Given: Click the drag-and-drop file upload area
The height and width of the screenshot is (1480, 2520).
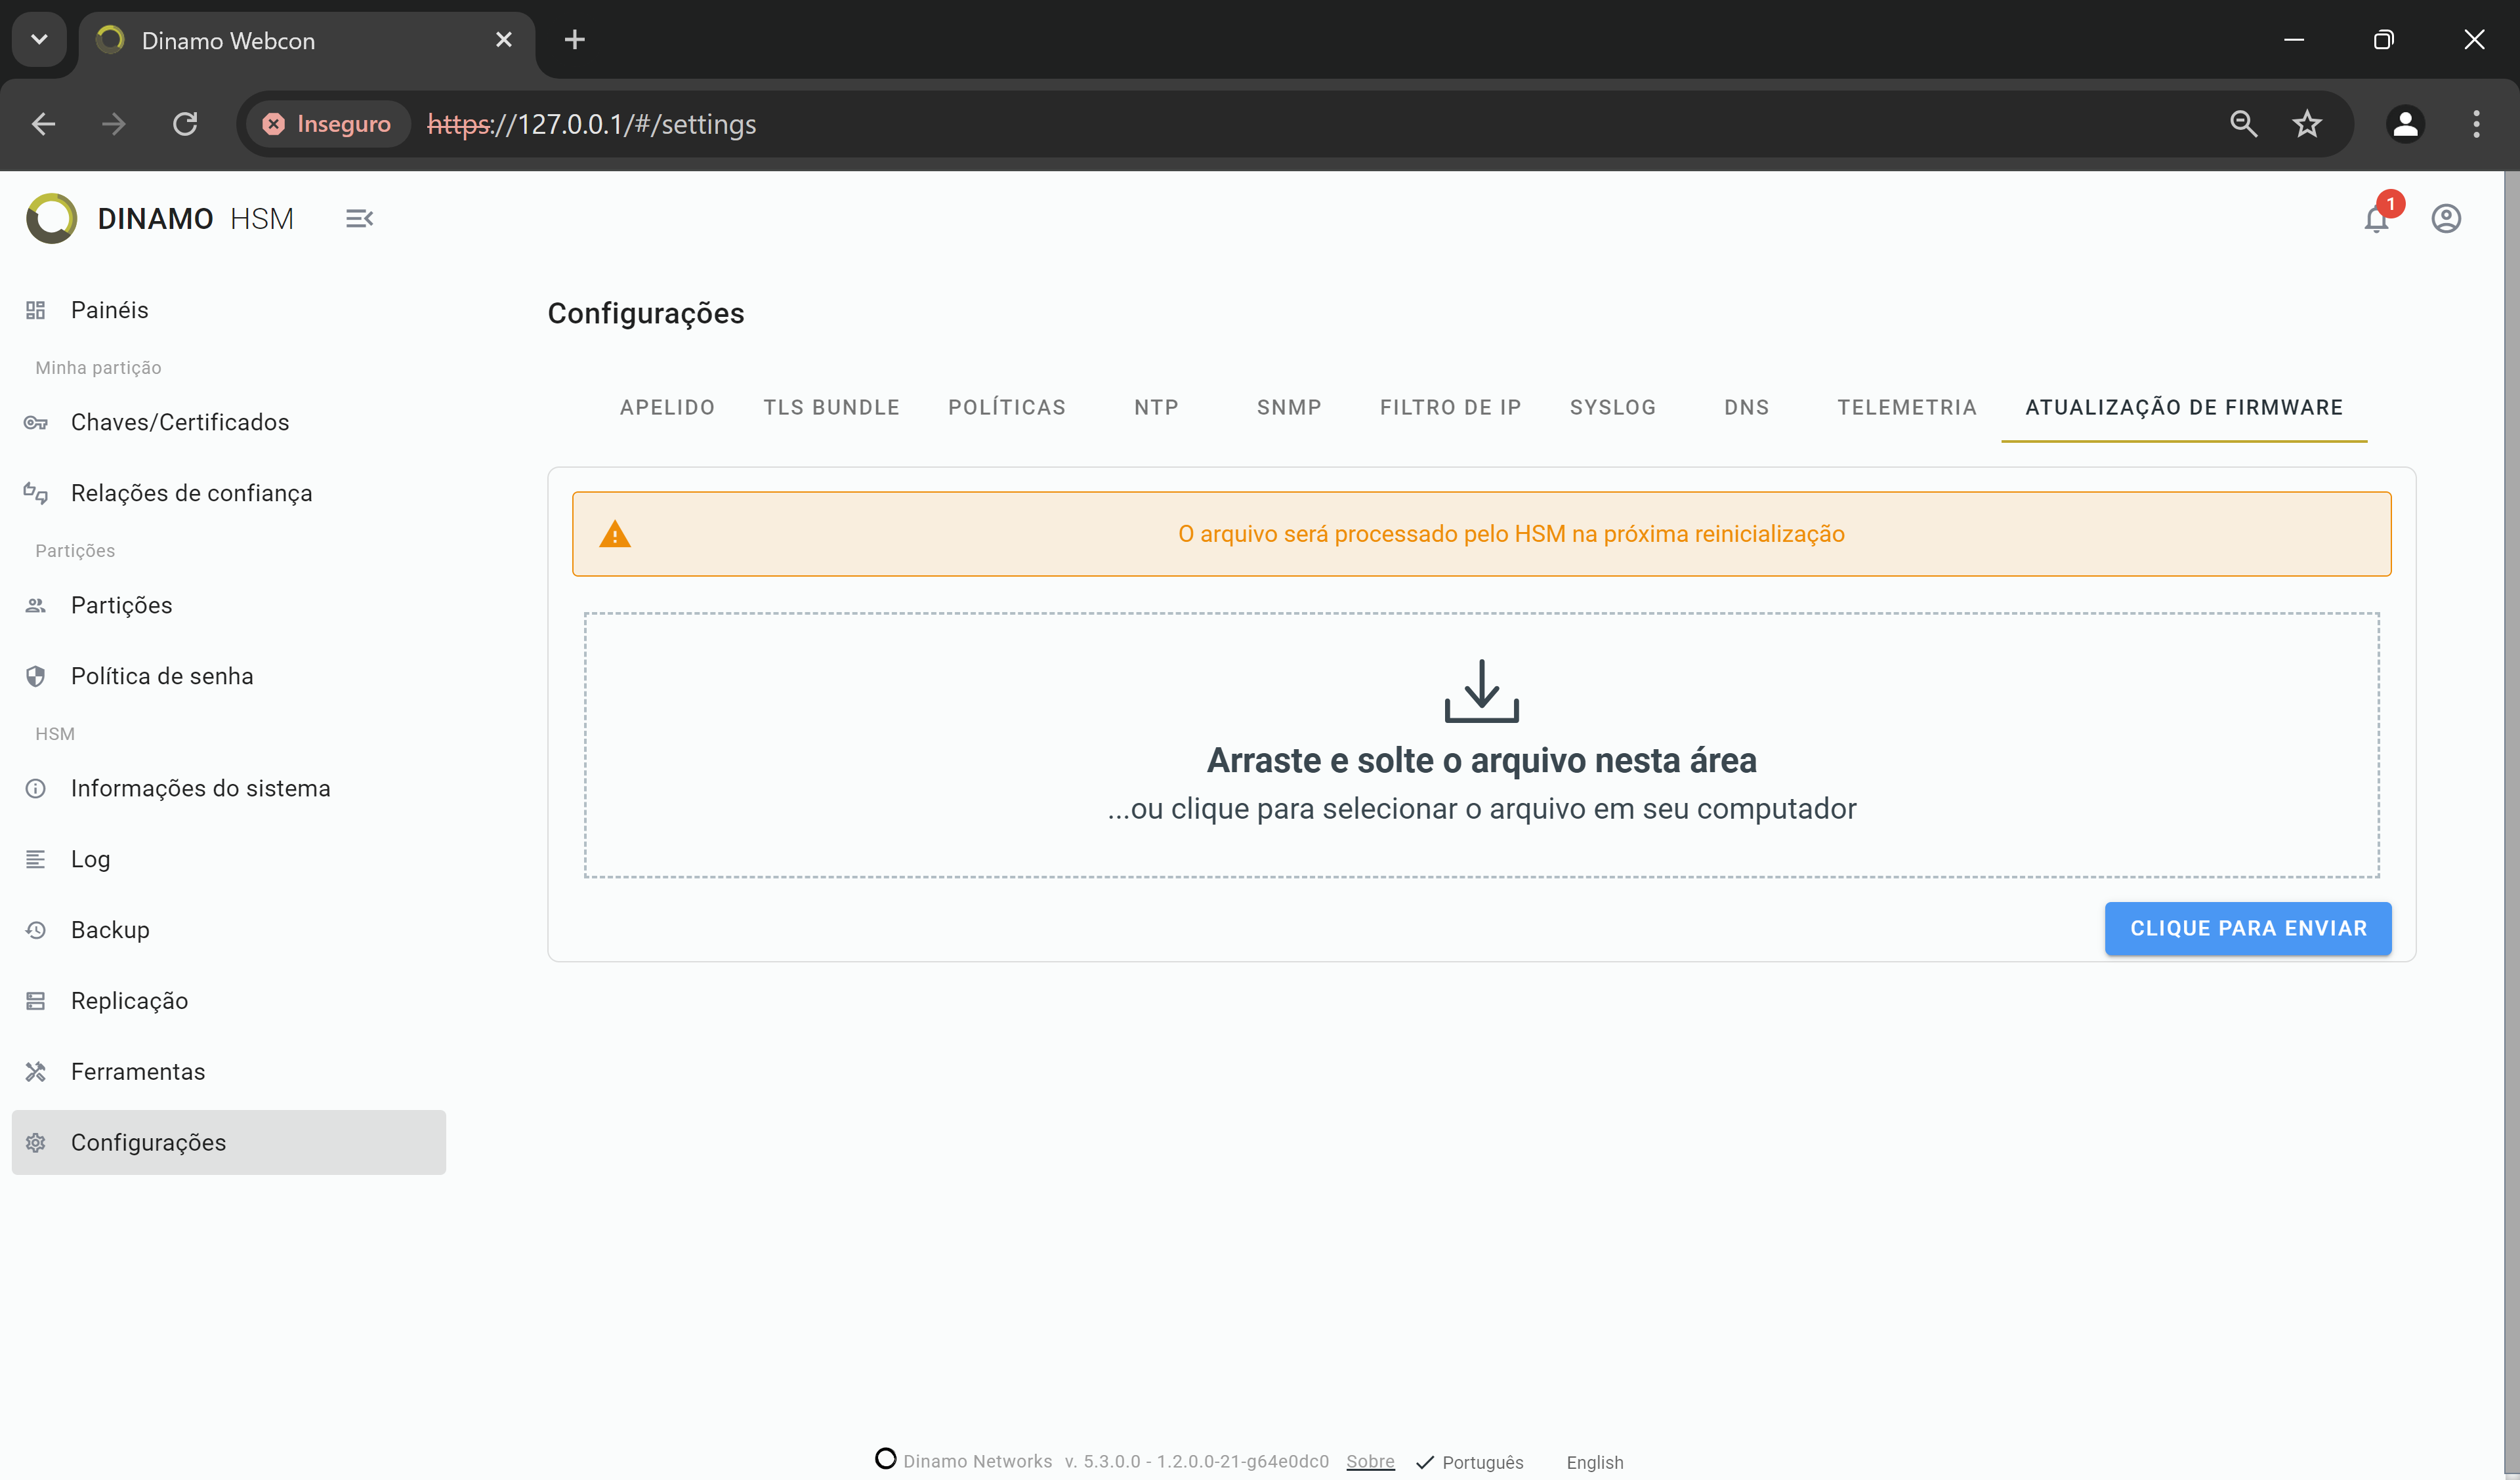Looking at the screenshot, I should click(1482, 745).
